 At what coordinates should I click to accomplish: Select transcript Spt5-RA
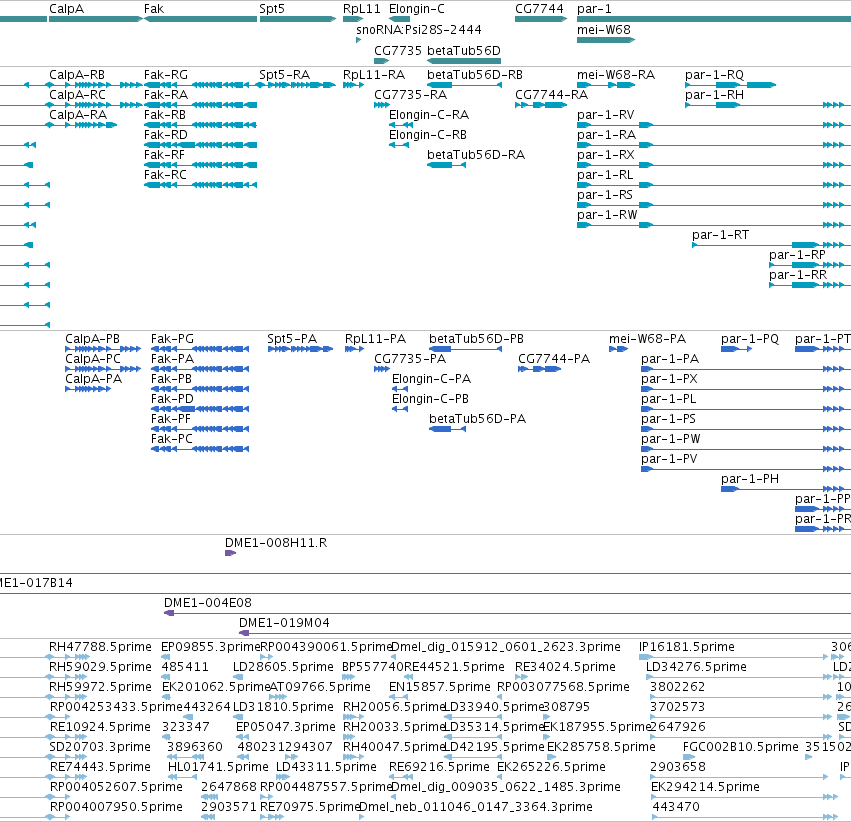pyautogui.click(x=298, y=85)
